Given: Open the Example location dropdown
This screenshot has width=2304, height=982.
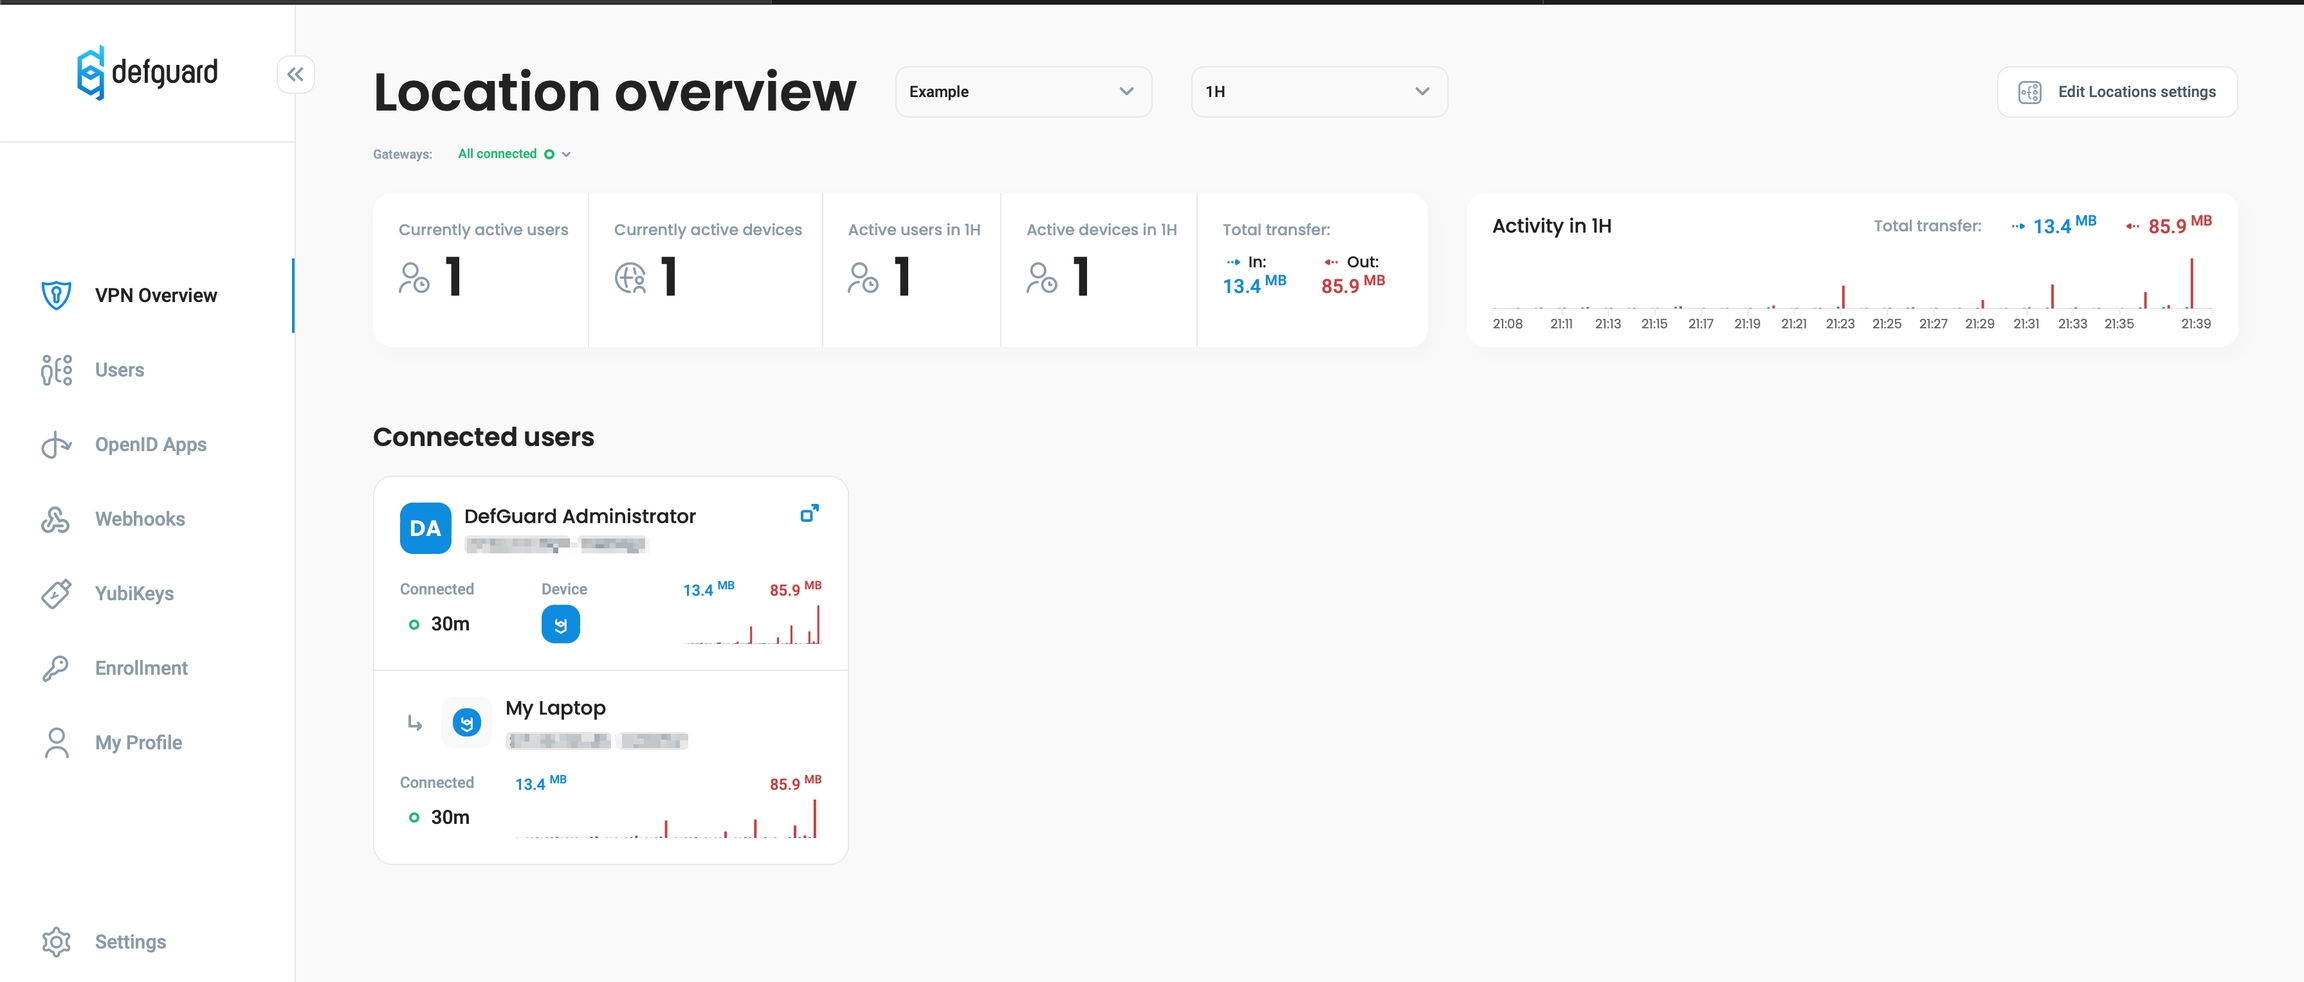Looking at the screenshot, I should click(x=1022, y=92).
